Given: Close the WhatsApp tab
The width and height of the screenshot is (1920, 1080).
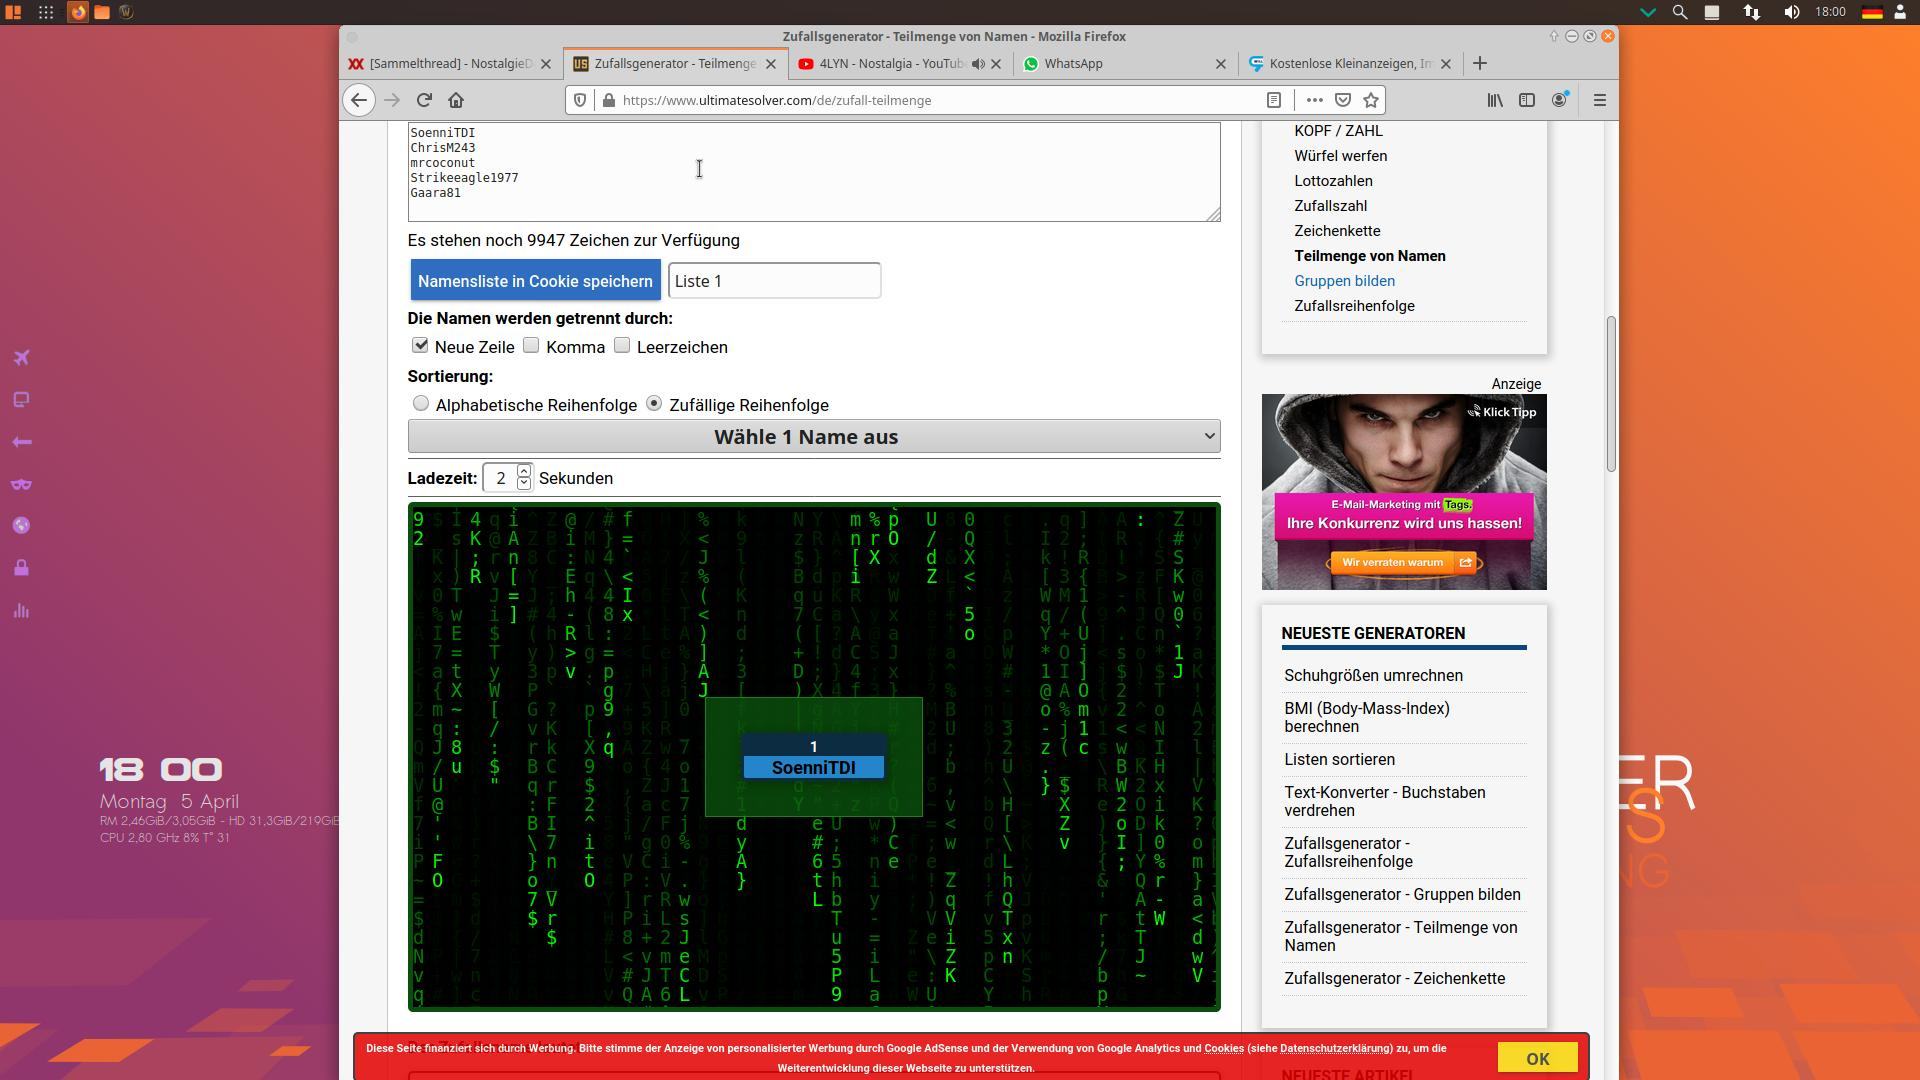Looking at the screenshot, I should tap(1220, 63).
